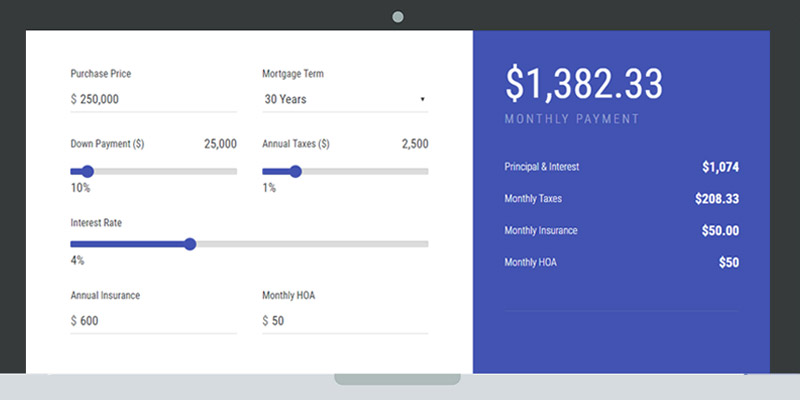Click the dollar sign in Annual Insurance
This screenshot has width=800, height=400.
click(73, 321)
